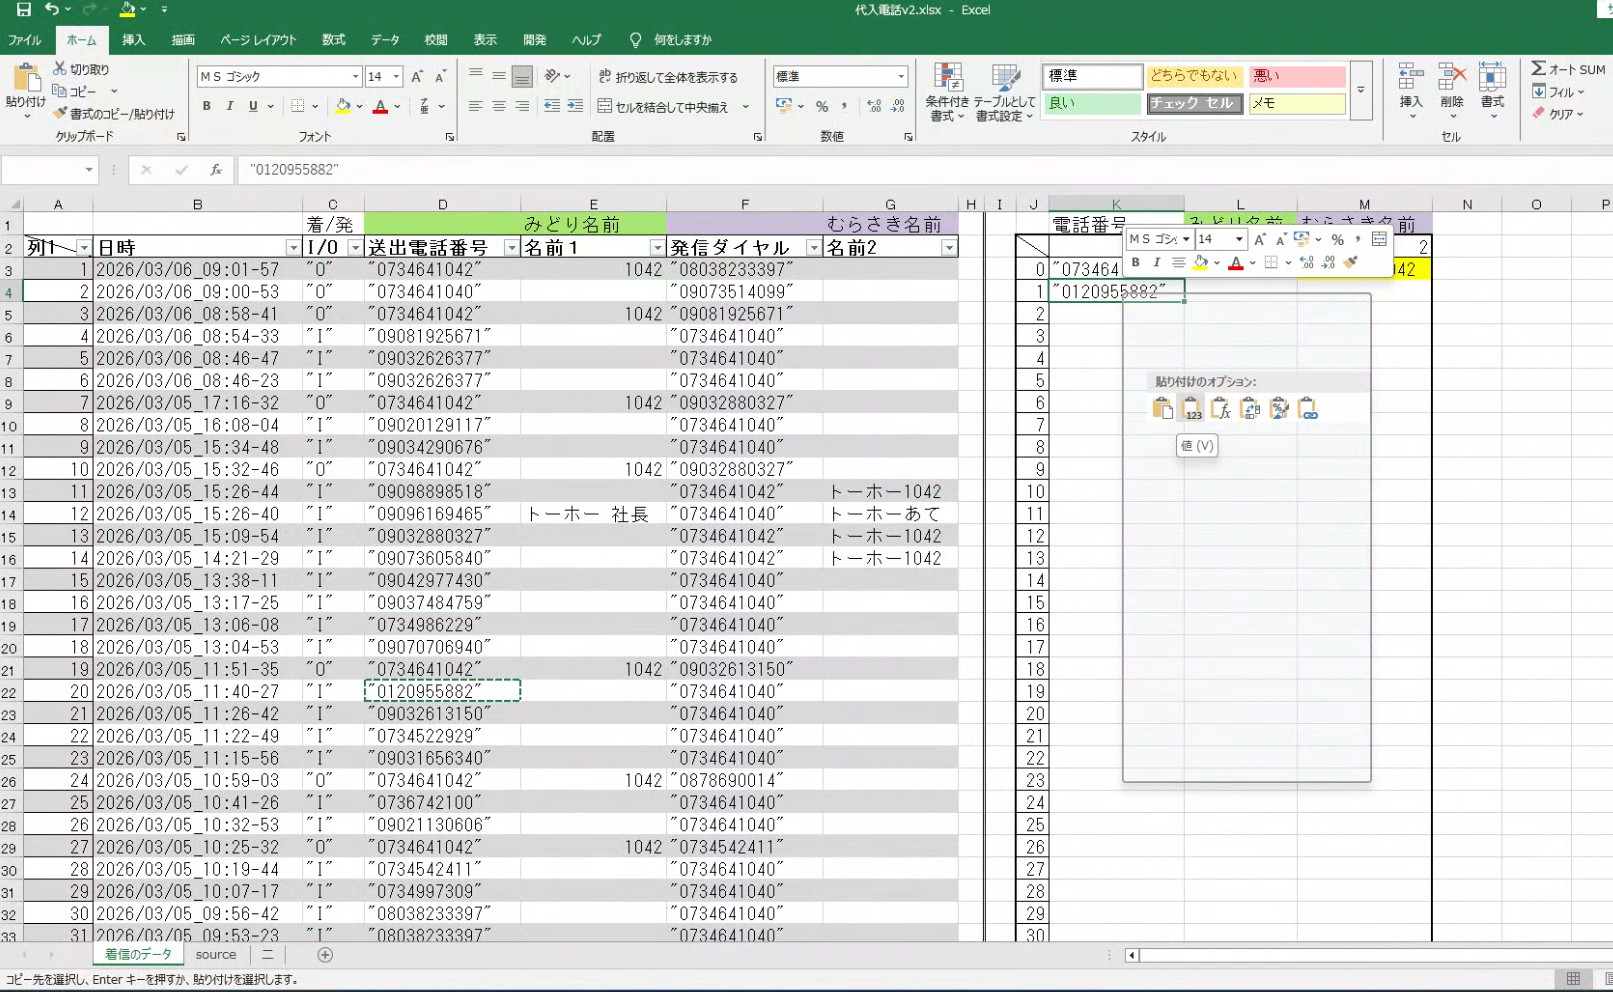Expand the MS ゴシック font name dropdown in ribbon
Viewport: 1613px width, 992px height.
pos(355,77)
